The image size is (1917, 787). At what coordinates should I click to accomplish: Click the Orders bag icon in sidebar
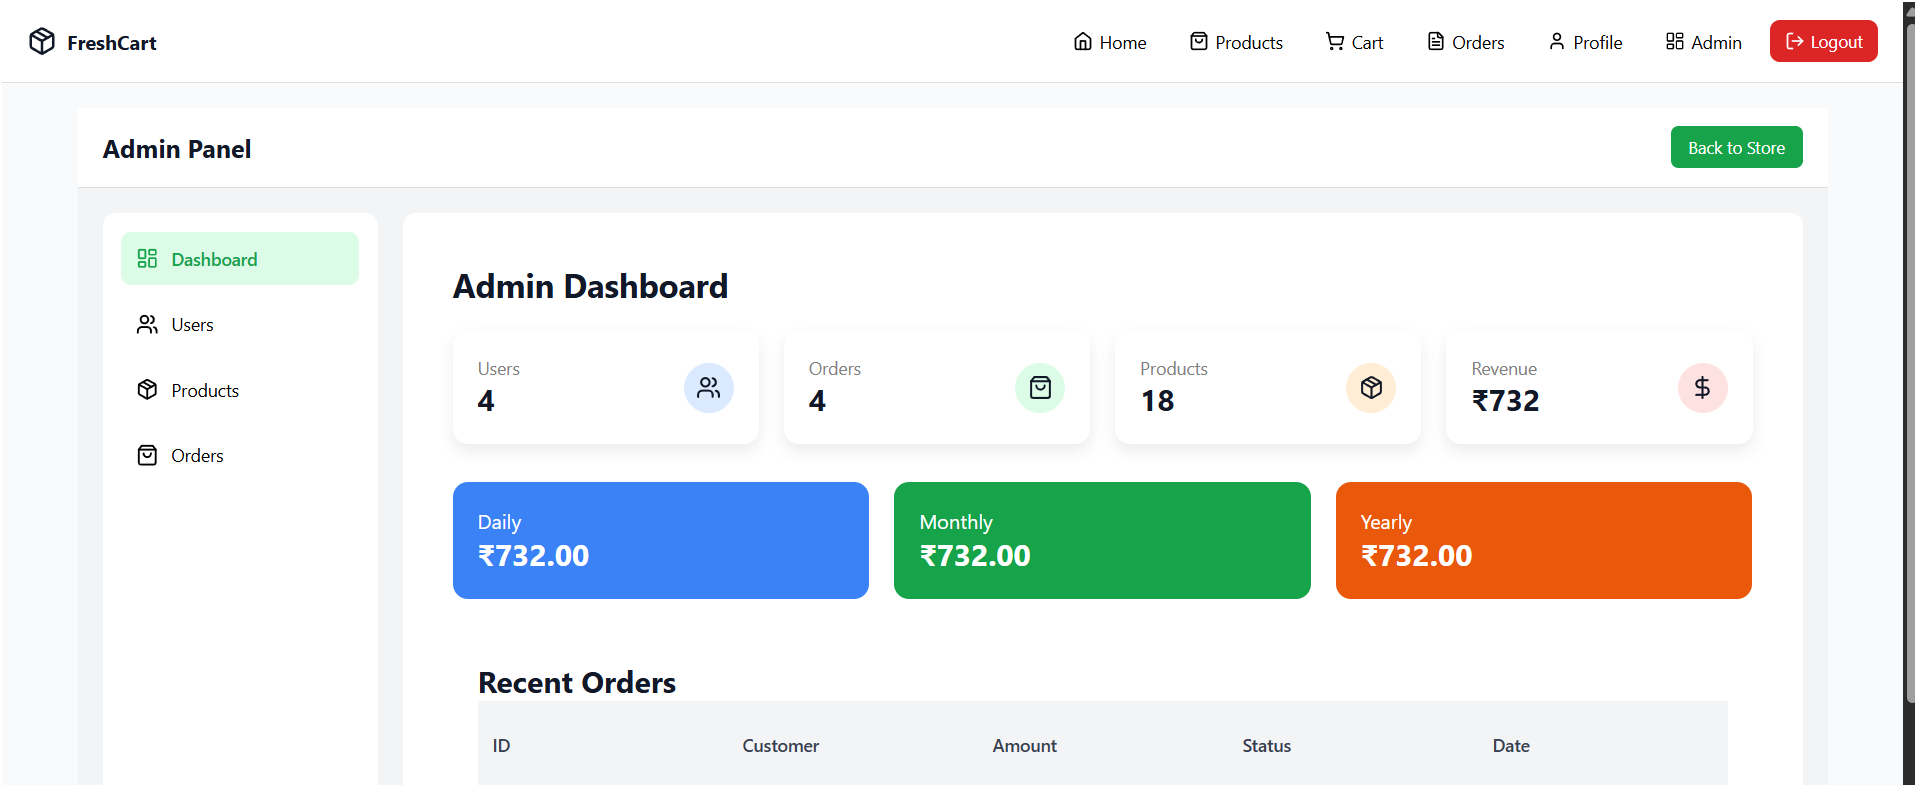[147, 455]
